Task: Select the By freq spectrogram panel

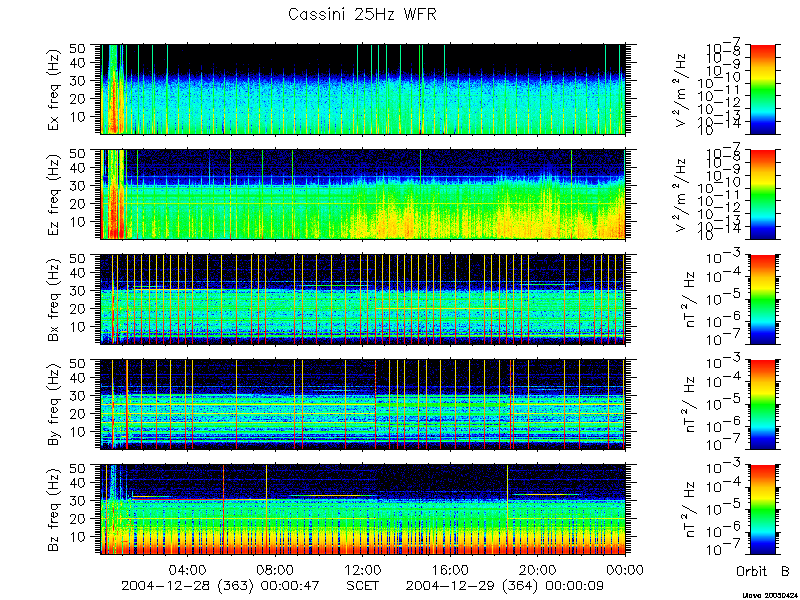Action: click(x=363, y=405)
